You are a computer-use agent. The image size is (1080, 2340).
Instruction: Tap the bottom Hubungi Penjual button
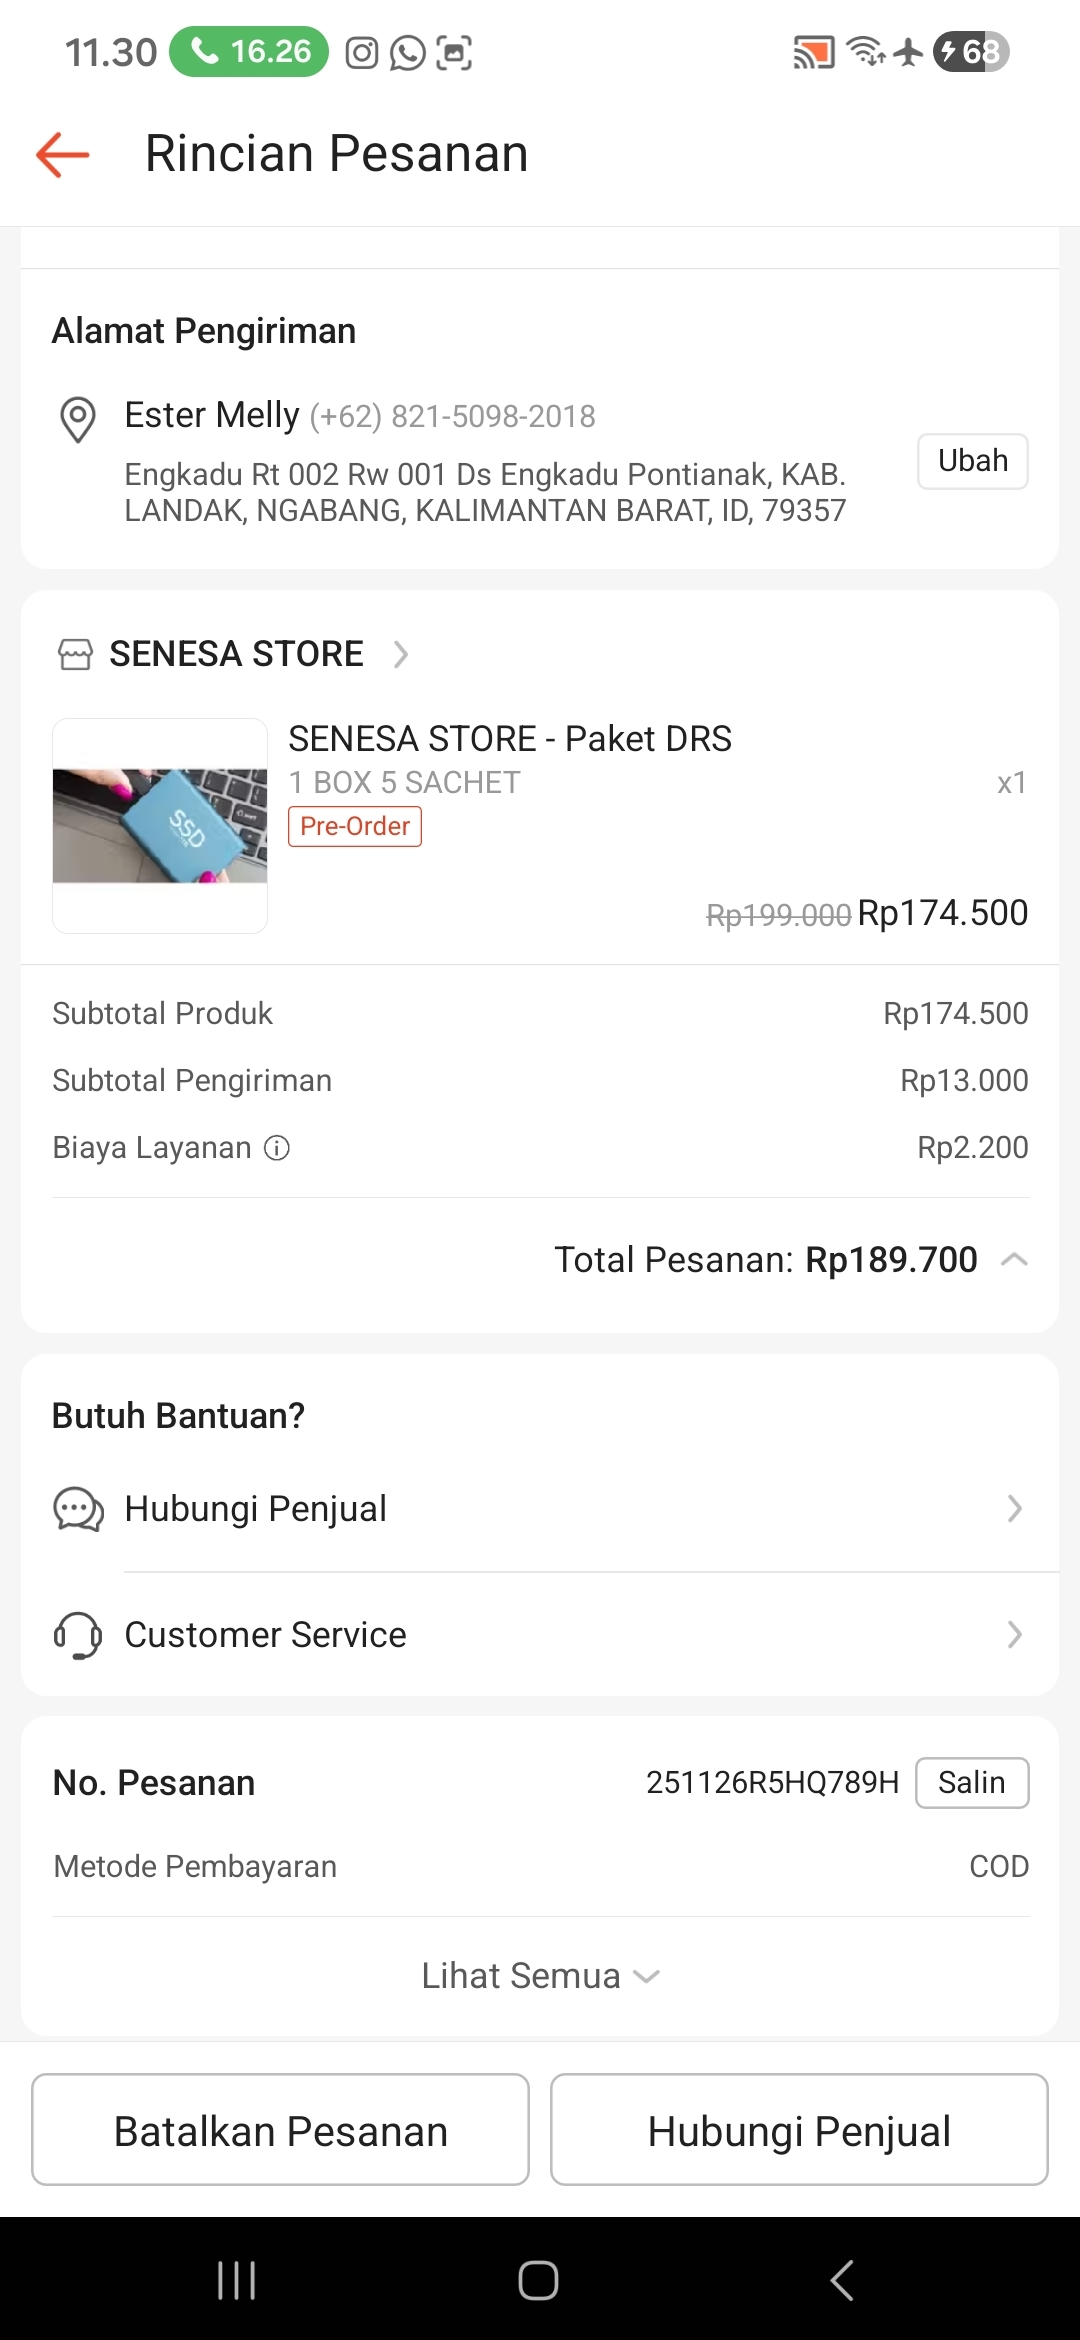click(799, 2130)
